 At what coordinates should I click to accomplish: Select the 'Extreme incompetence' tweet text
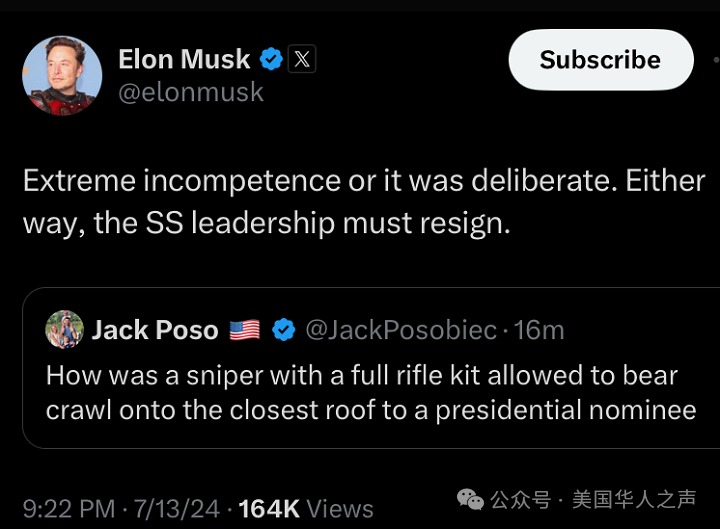[x=364, y=202]
